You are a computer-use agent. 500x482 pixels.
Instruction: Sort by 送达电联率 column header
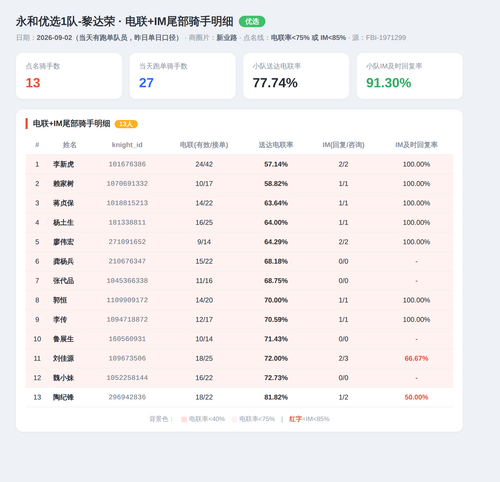tap(276, 145)
